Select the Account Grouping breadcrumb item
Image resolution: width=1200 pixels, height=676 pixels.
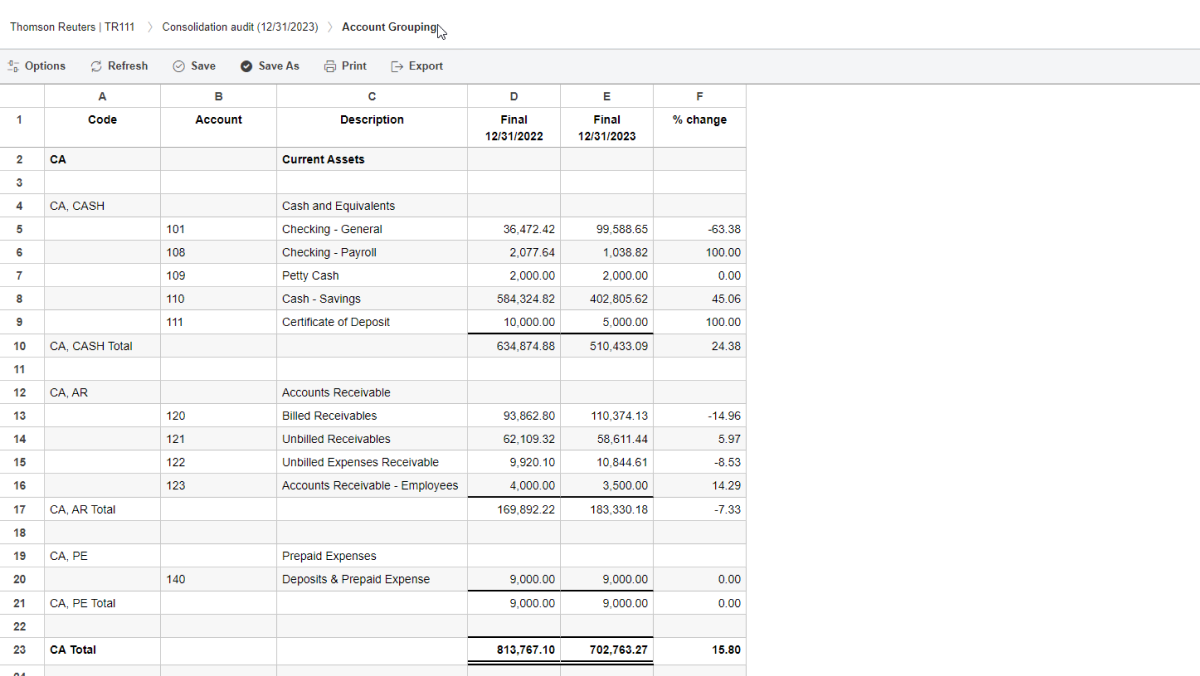point(389,27)
